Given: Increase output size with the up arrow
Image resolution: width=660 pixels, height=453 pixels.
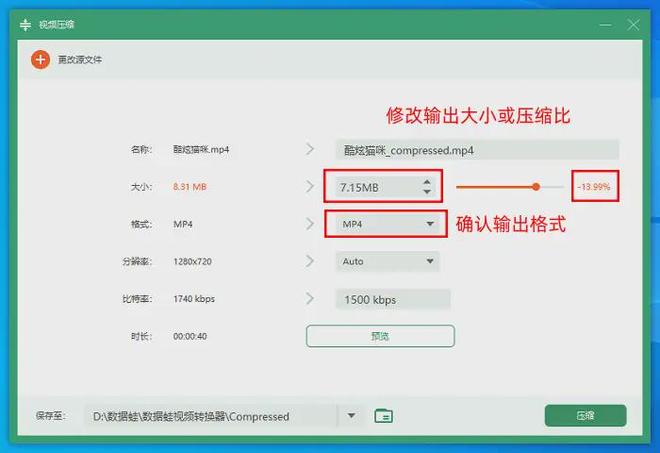Looking at the screenshot, I should coord(427,182).
